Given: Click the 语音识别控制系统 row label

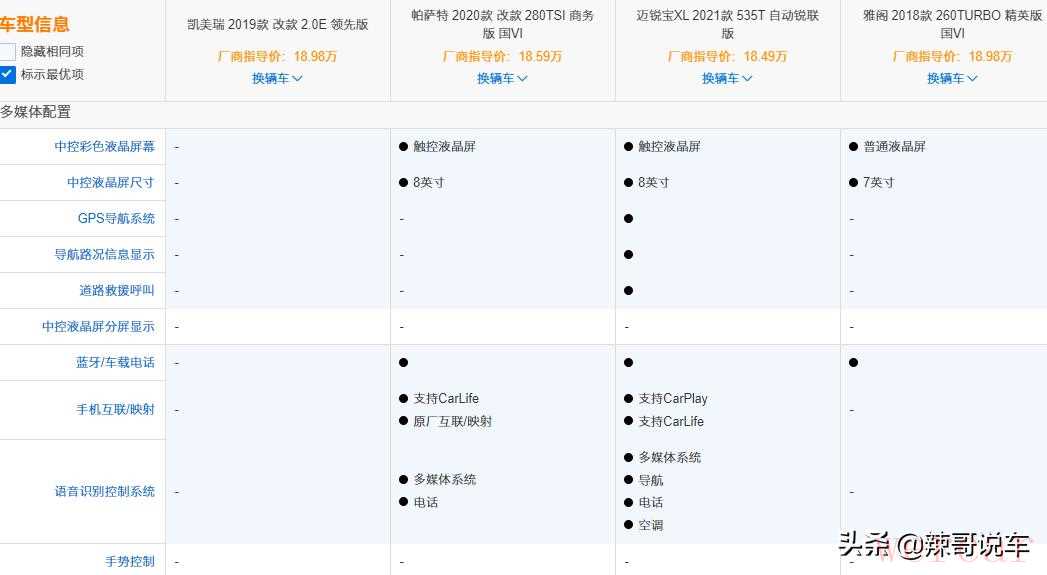Looking at the screenshot, I should coord(105,492).
